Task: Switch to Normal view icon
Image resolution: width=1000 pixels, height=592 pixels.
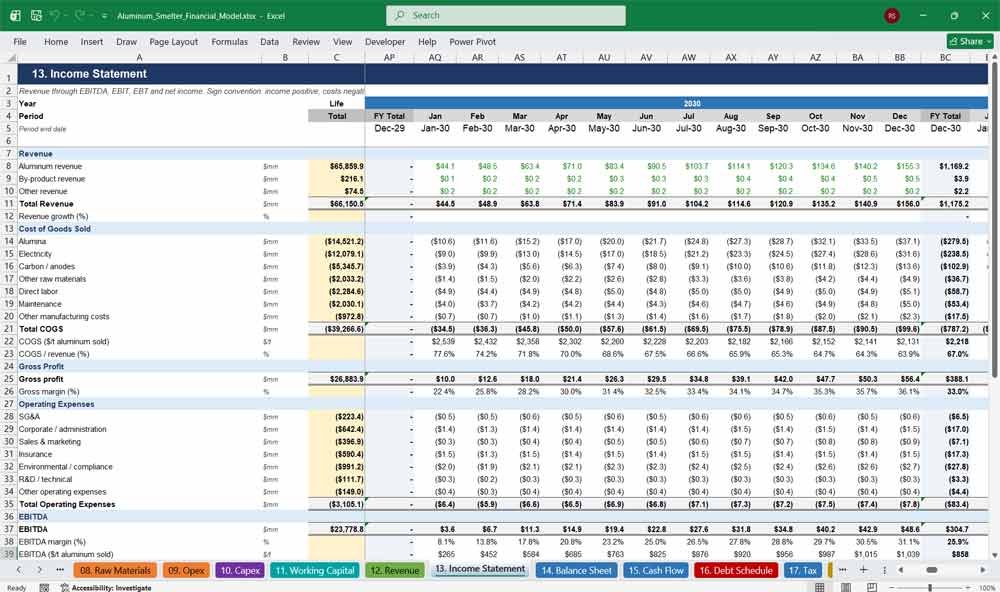Action: (820, 587)
